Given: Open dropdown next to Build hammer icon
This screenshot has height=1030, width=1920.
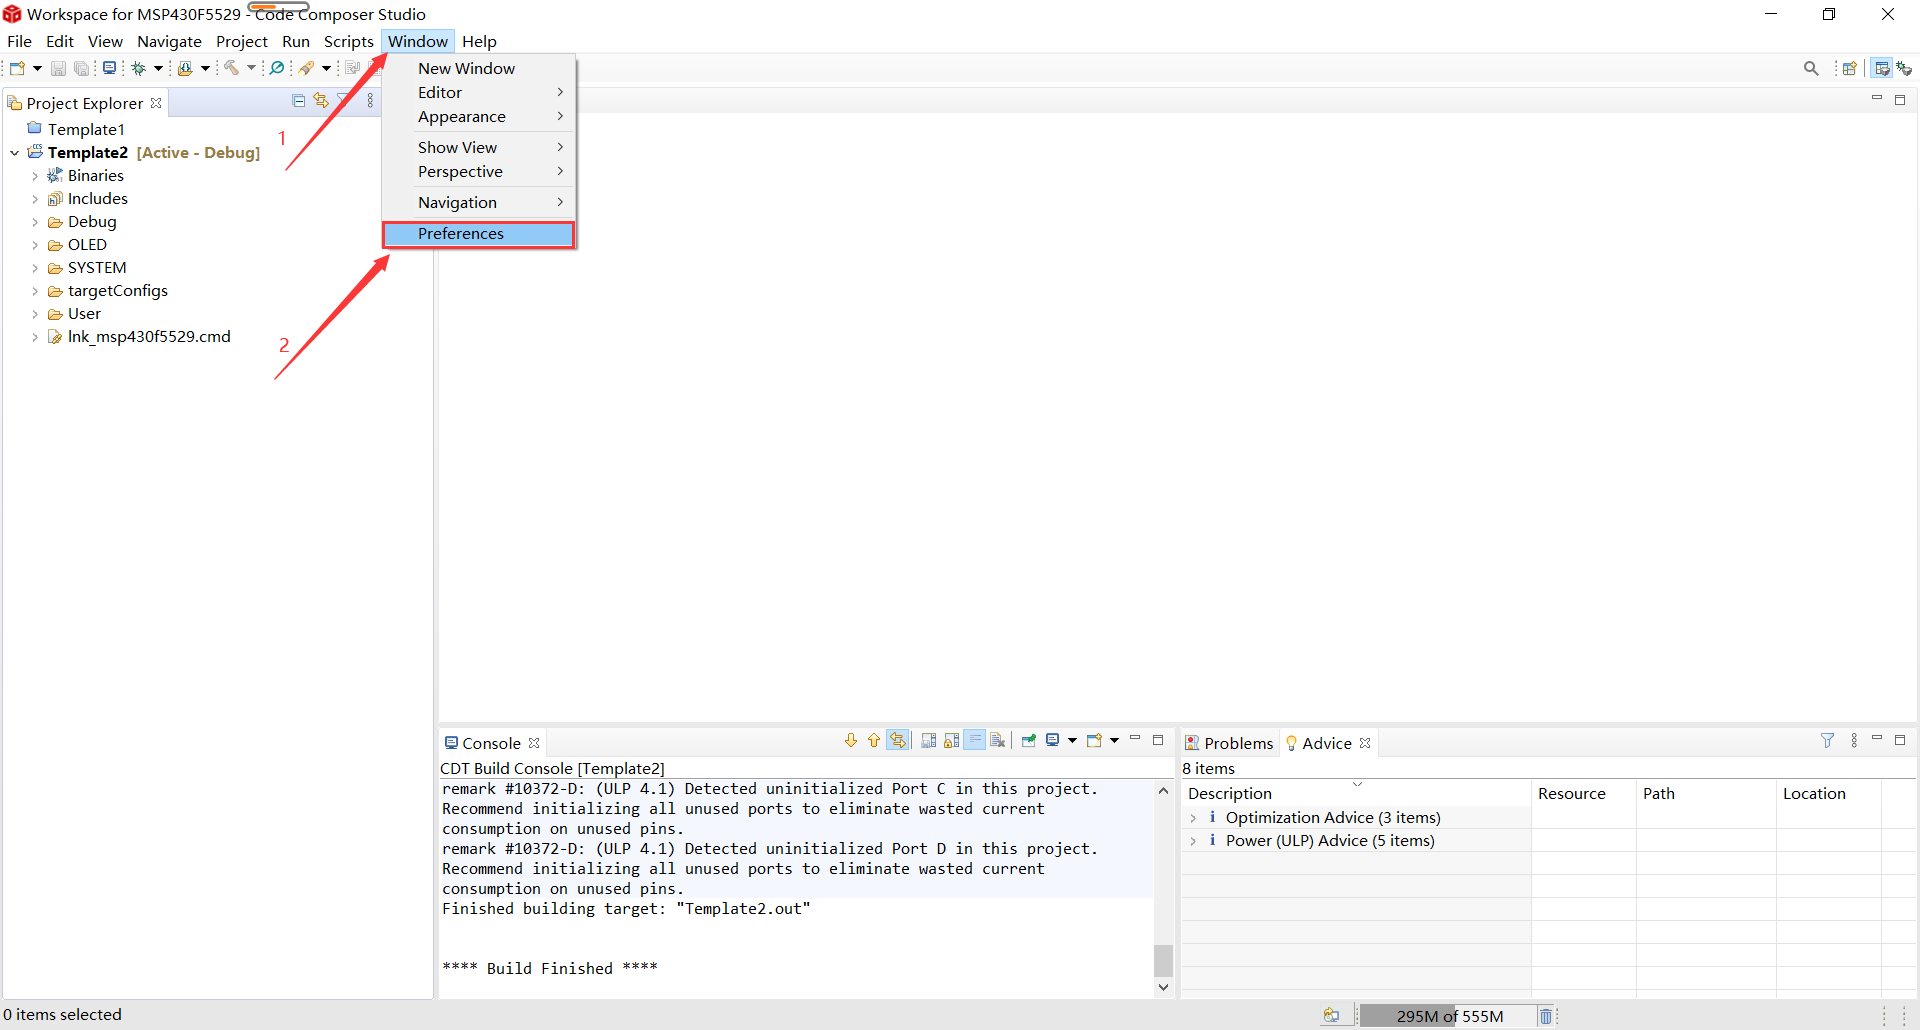Looking at the screenshot, I should click(251, 68).
